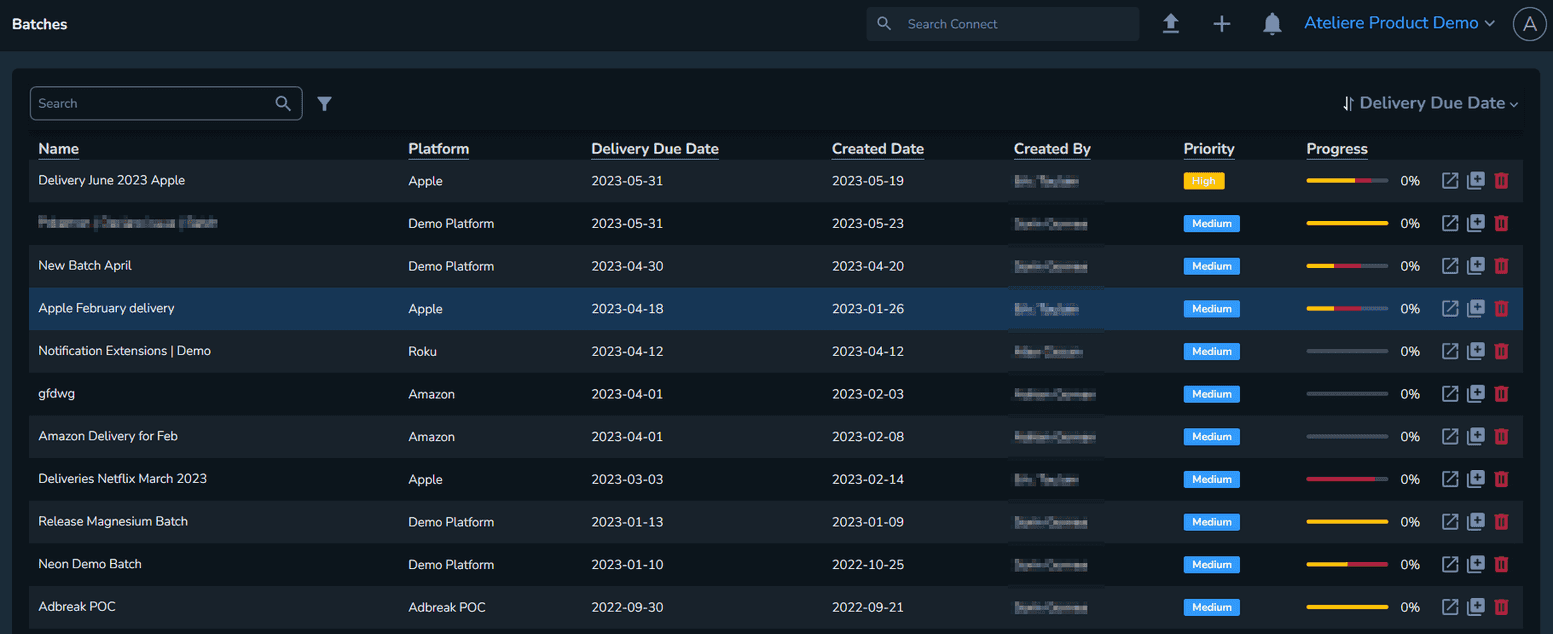The height and width of the screenshot is (634, 1553).
Task: Open the 'New Batch April' batch in a new view
Action: point(1450,266)
